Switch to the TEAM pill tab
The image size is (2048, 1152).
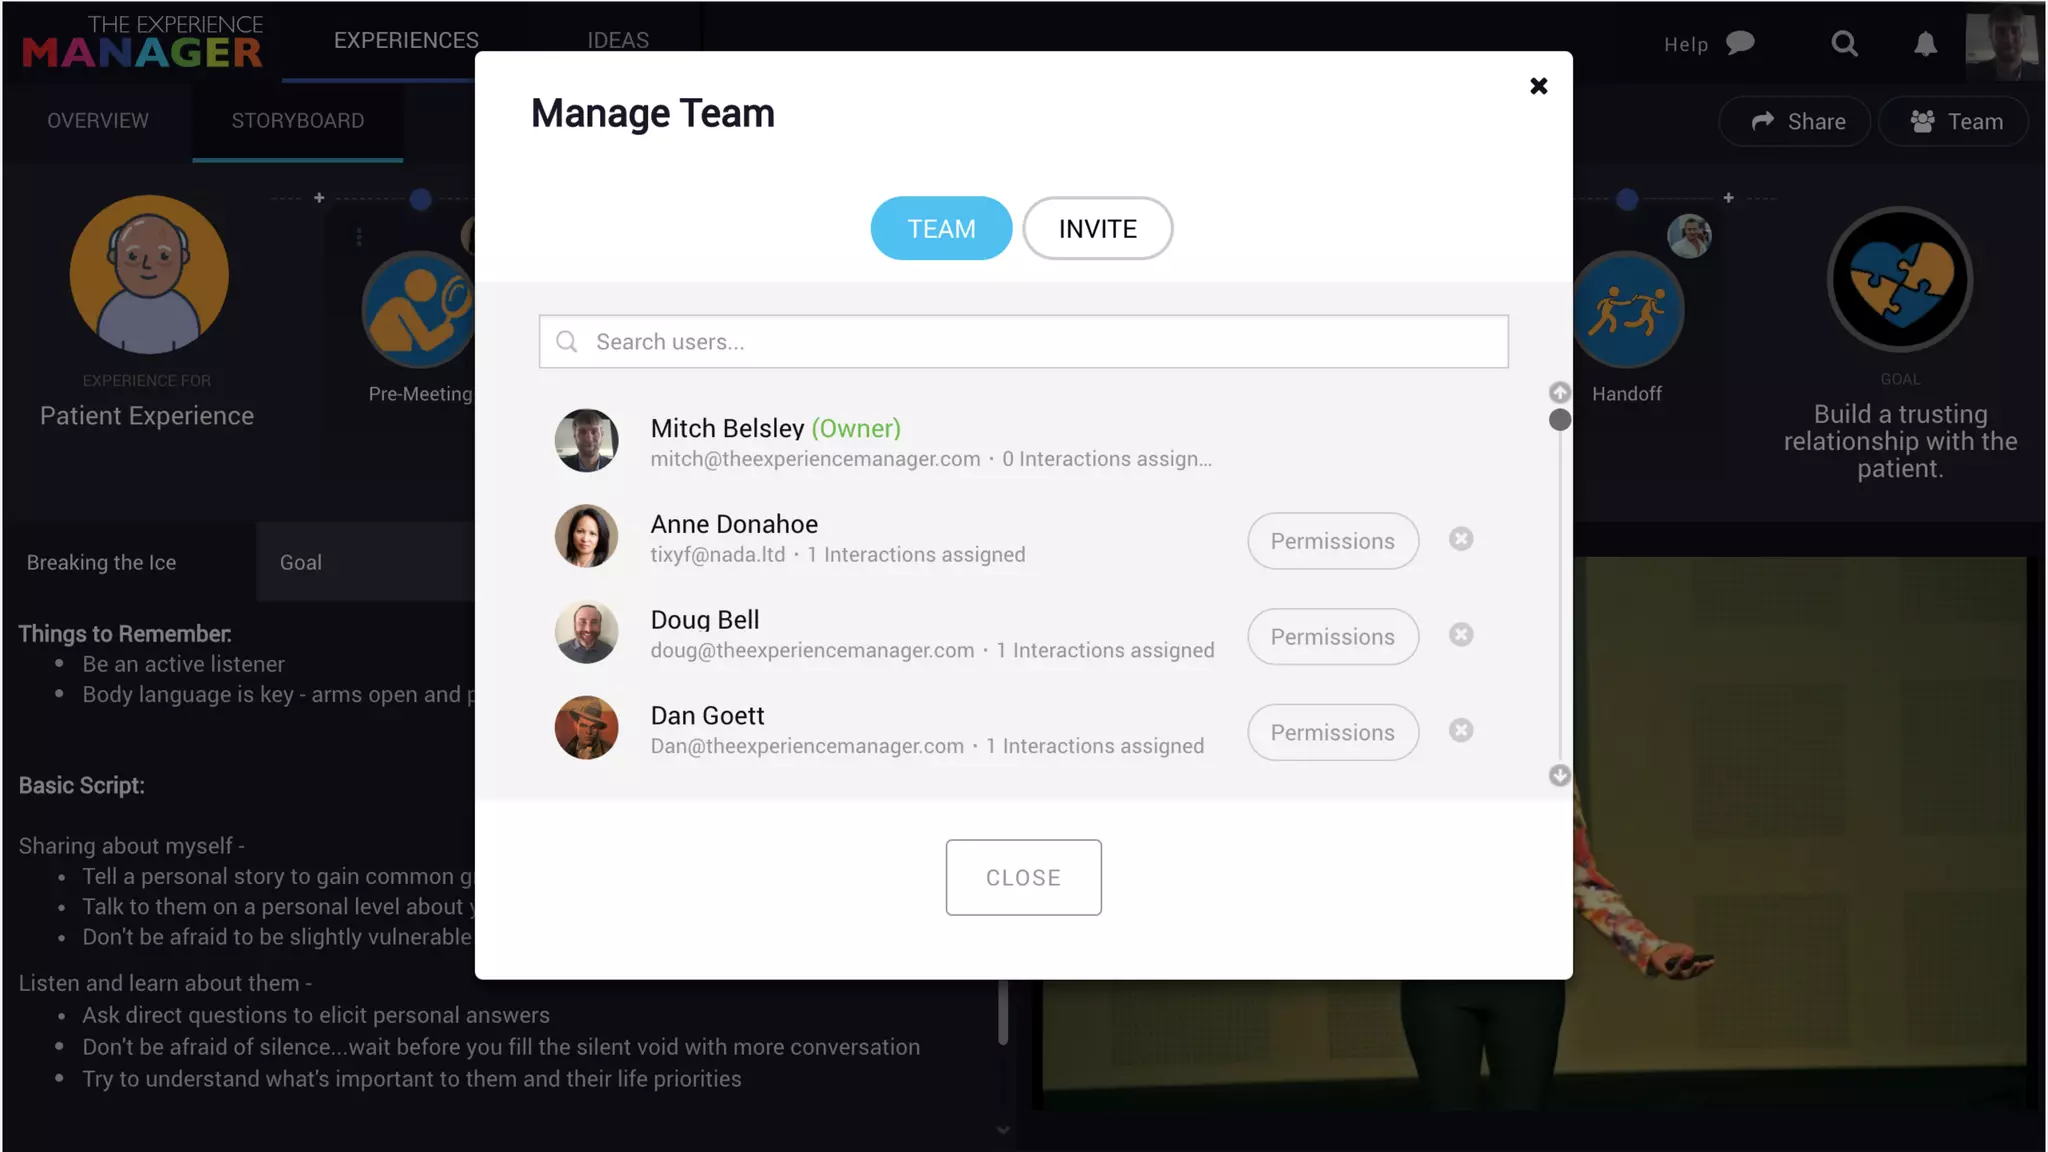click(941, 228)
